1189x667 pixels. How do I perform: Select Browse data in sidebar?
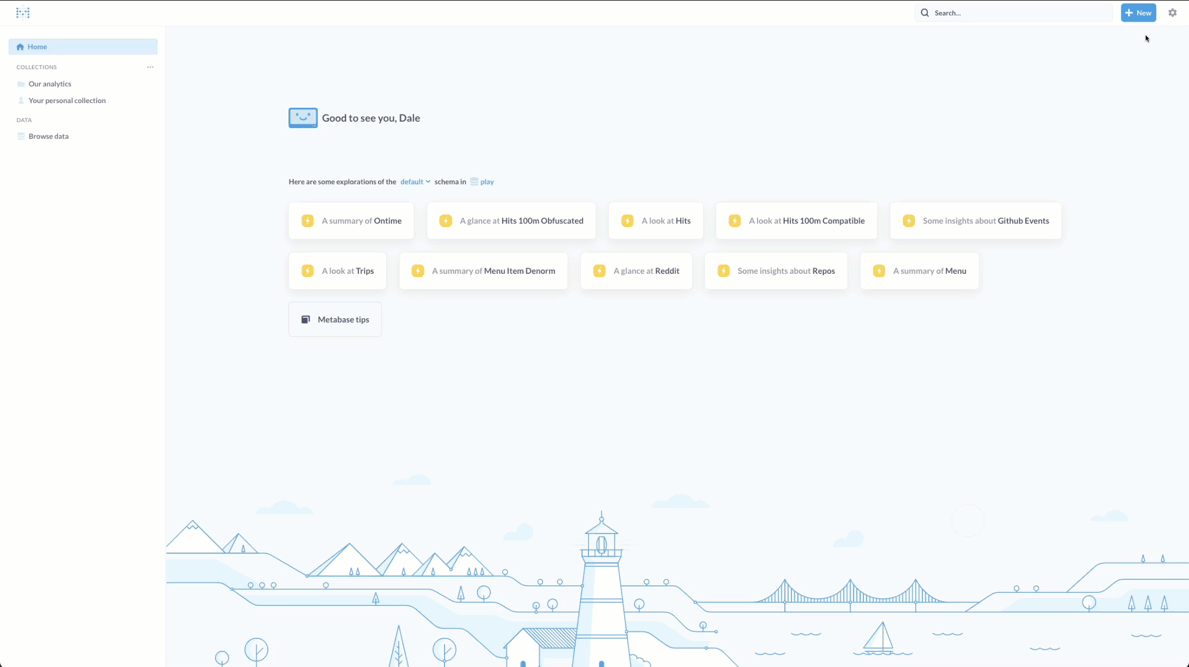click(48, 136)
